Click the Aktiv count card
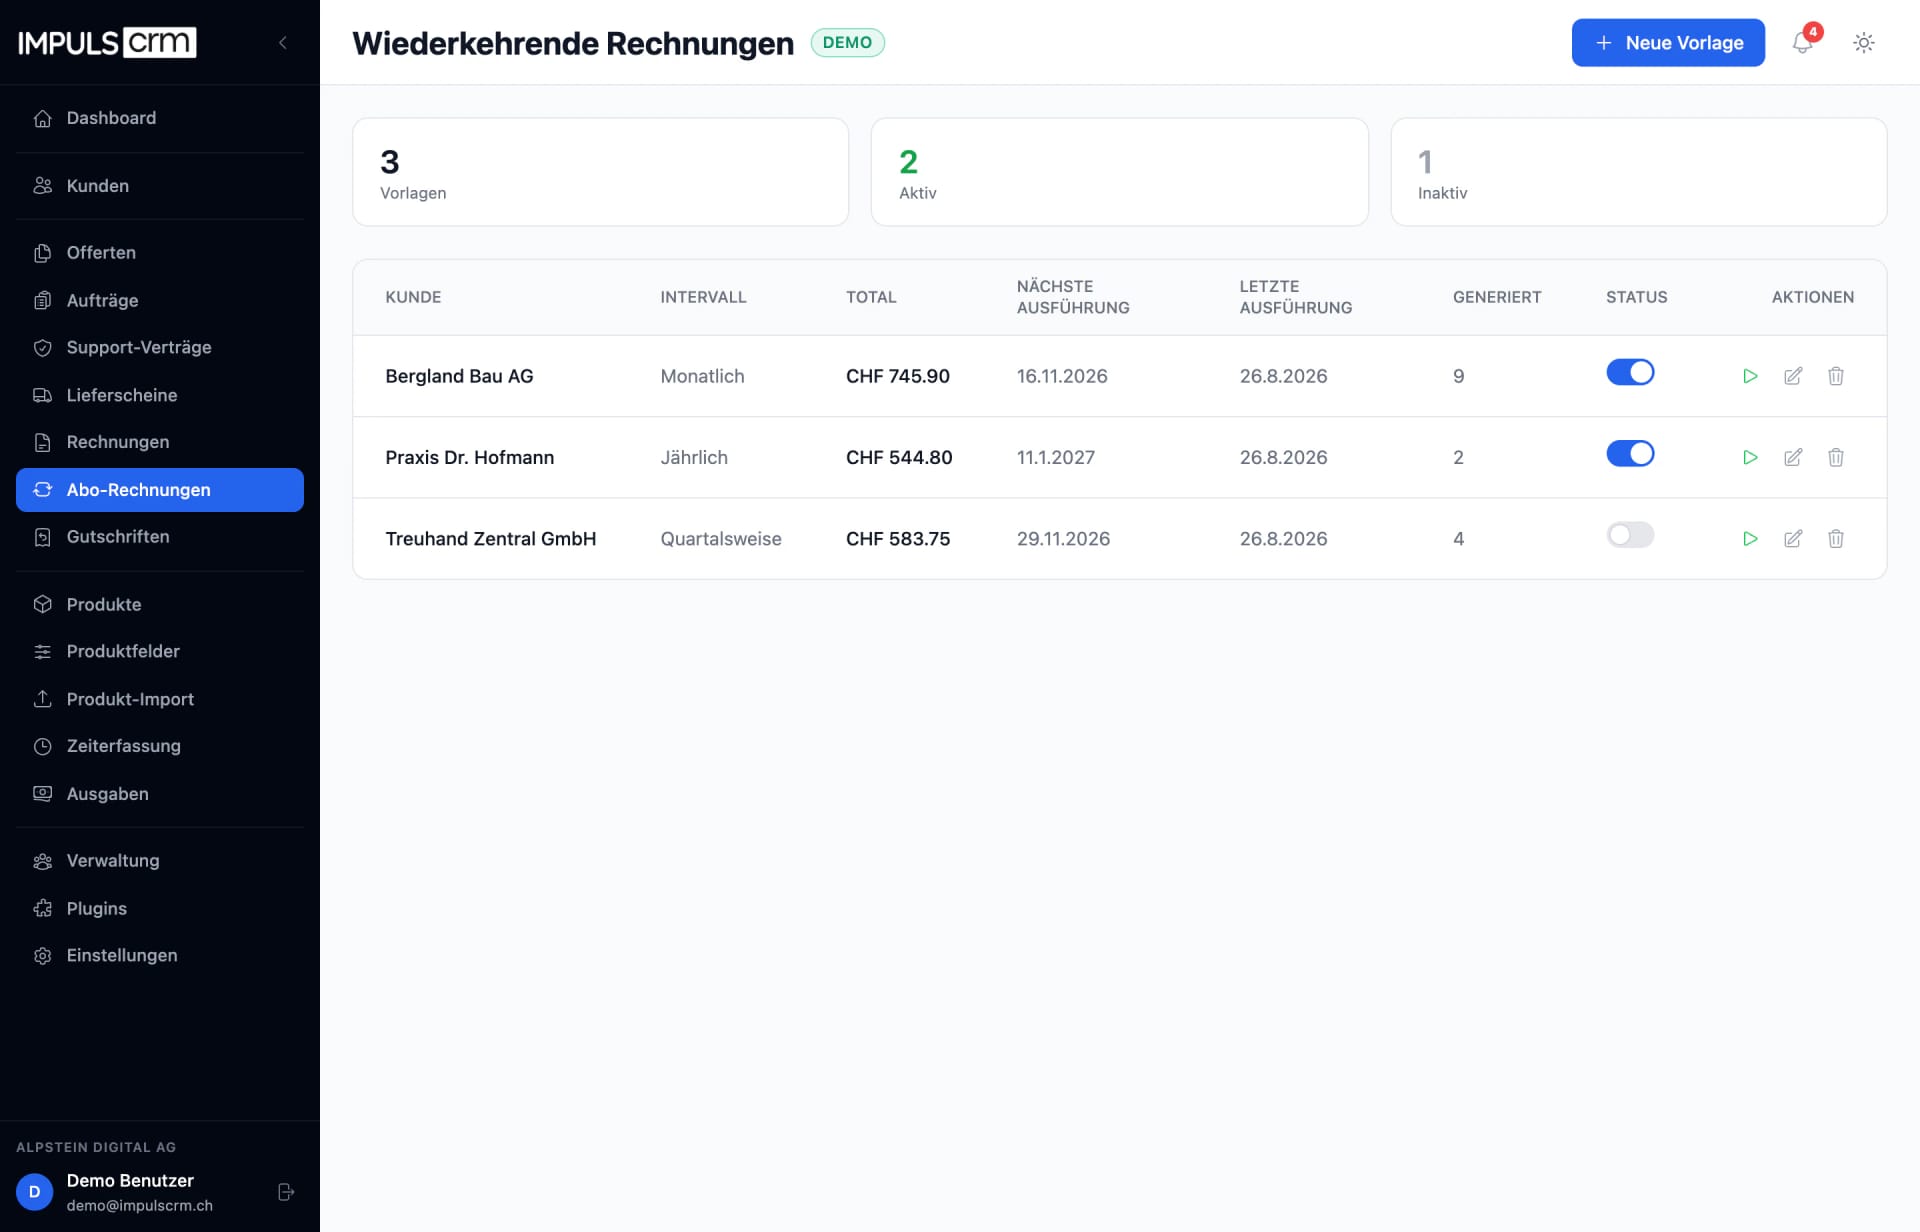This screenshot has height=1232, width=1920. pyautogui.click(x=1119, y=172)
